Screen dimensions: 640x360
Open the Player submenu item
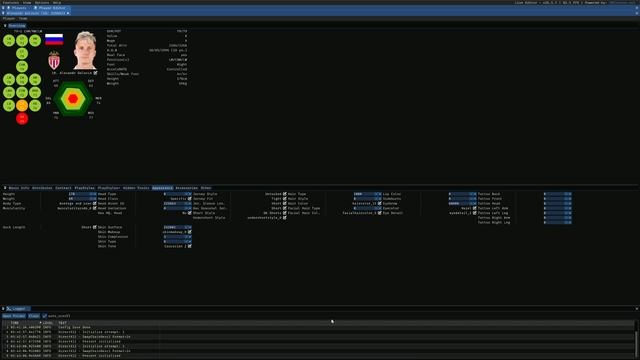pyautogui.click(x=9, y=18)
